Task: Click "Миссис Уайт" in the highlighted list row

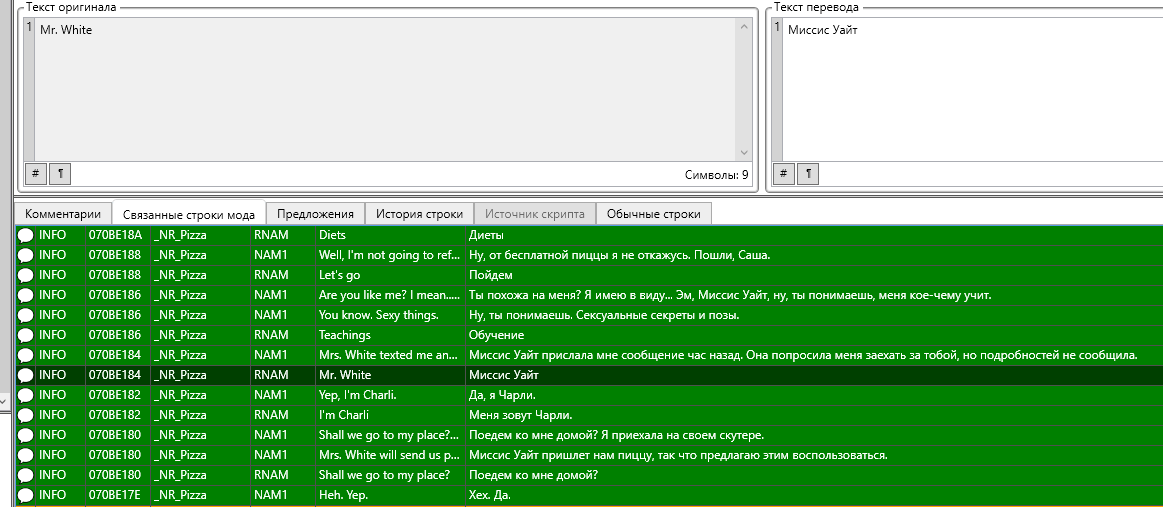Action: click(504, 375)
